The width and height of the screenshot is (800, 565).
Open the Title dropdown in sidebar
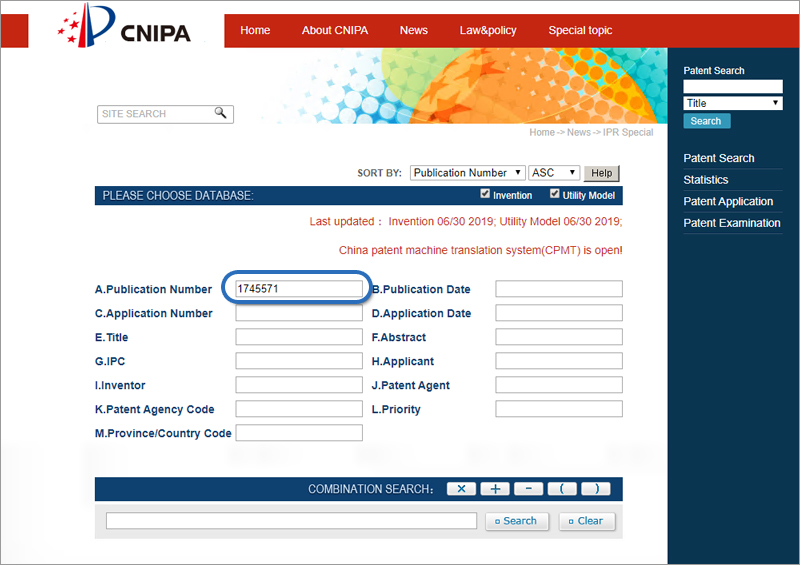click(733, 103)
